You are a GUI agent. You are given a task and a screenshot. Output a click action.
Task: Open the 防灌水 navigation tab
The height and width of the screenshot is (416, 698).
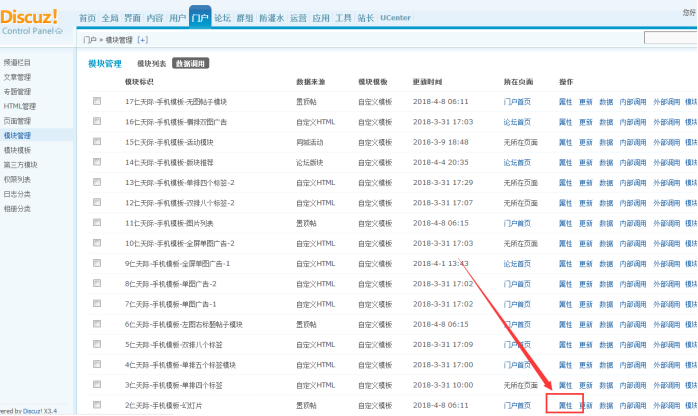click(x=272, y=18)
